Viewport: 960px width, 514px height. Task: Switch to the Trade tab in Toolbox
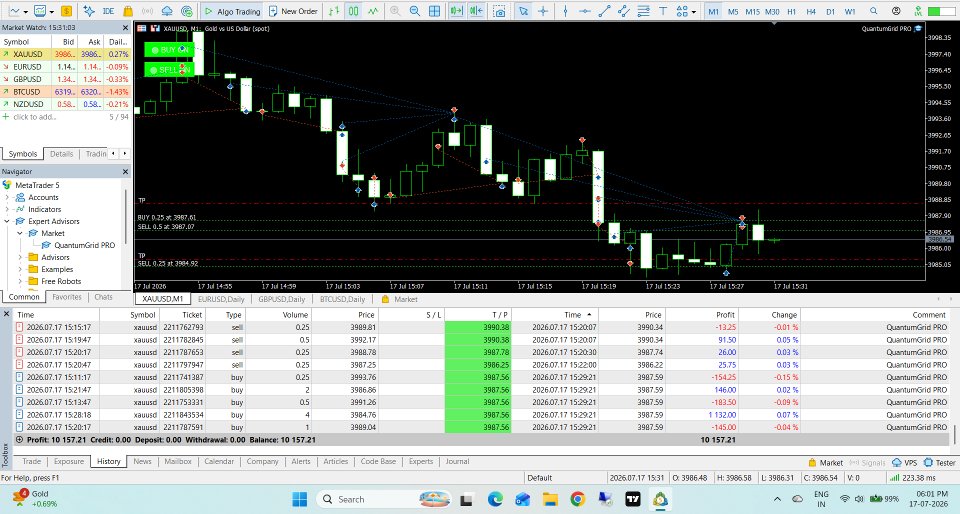31,461
